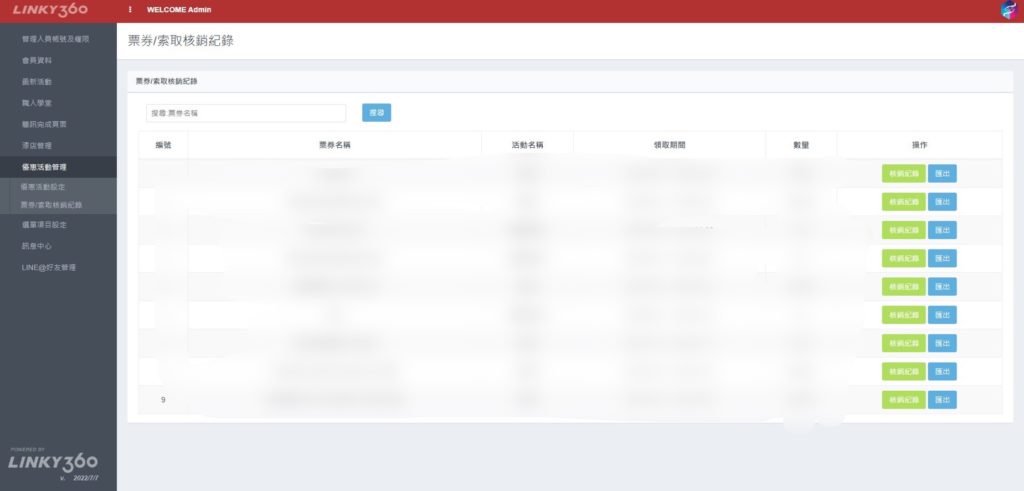The image size is (1024, 491).
Task: Open 管理人員帳號及權限 in the sidebar
Action: pos(56,39)
